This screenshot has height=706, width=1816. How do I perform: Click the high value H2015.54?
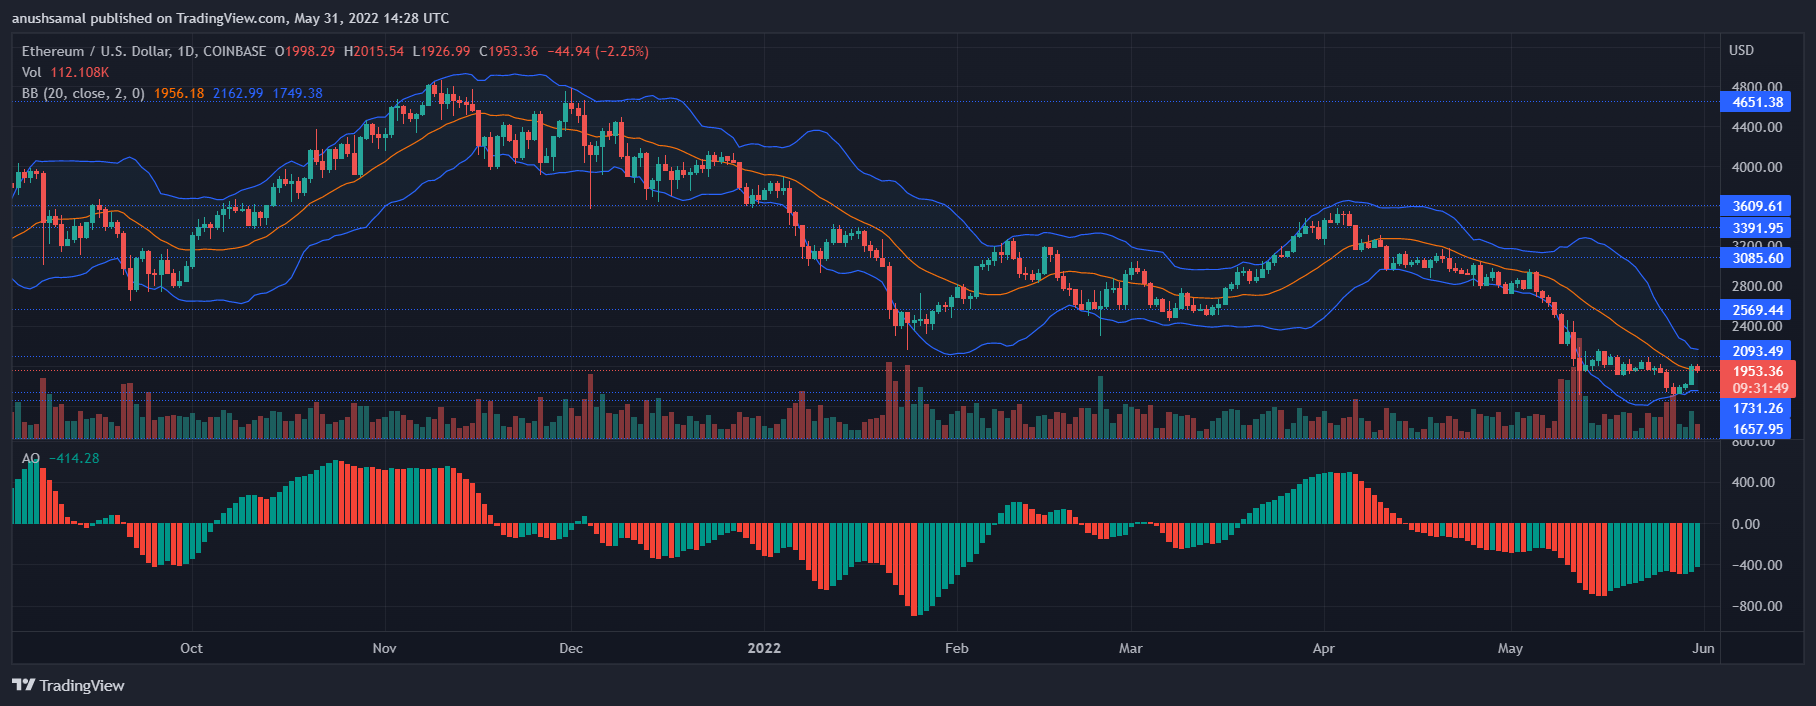point(374,51)
